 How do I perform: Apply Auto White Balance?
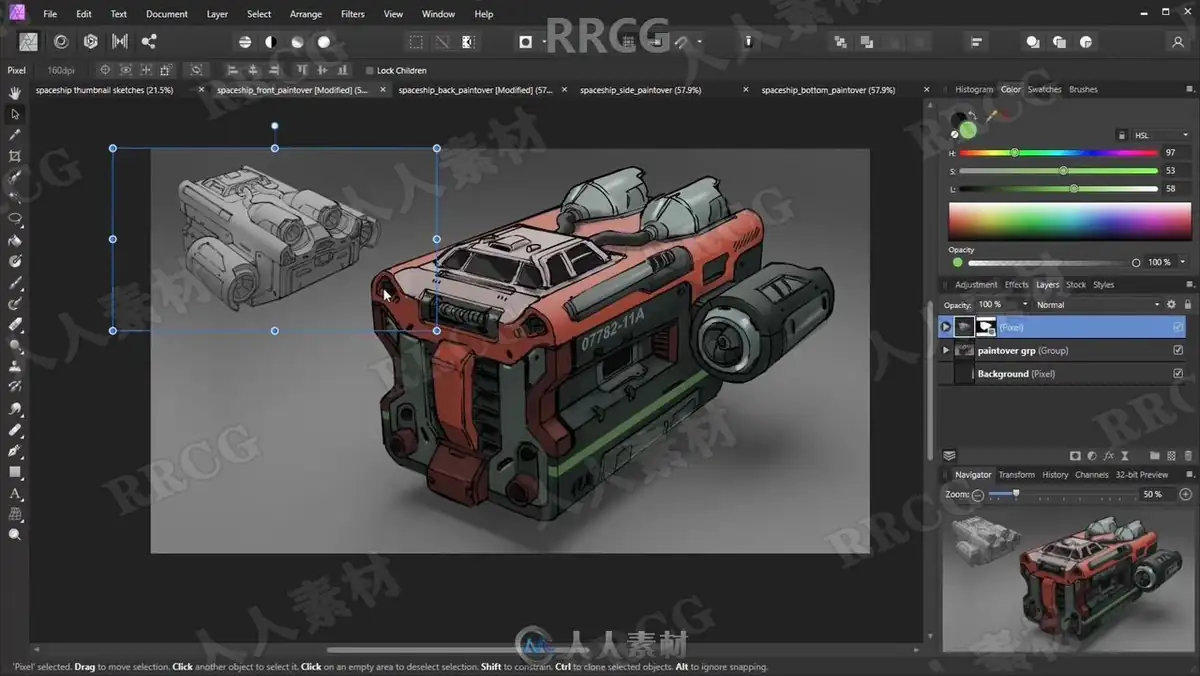[324, 42]
